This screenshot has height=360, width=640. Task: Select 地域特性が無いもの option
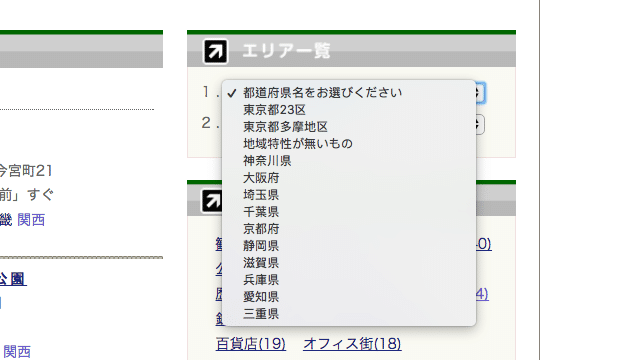pos(349,144)
